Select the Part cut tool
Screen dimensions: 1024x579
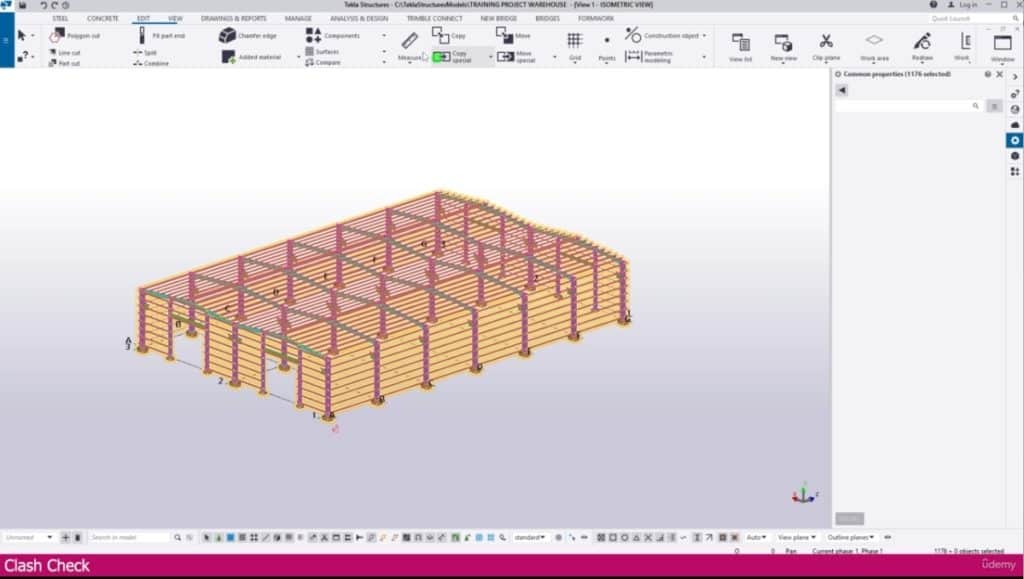(65, 63)
